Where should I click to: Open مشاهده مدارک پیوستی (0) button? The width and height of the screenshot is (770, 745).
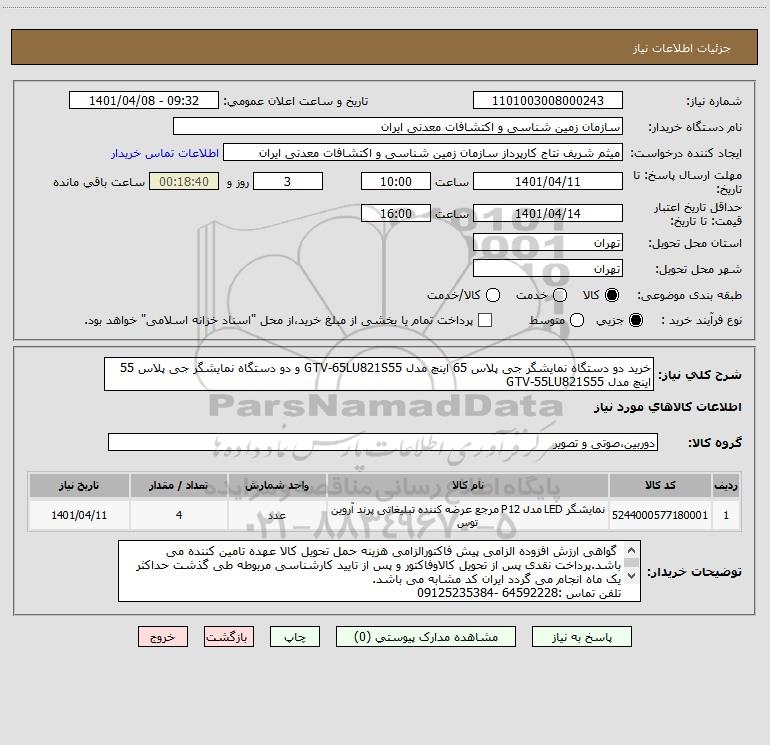point(426,637)
